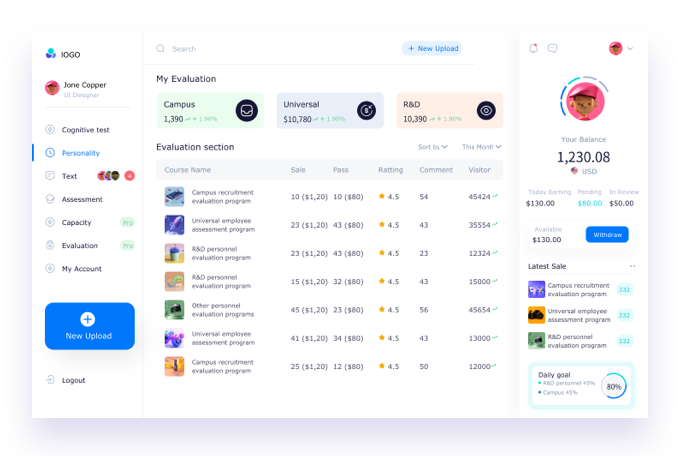Click the notification bell icon
Viewport: 680px width, 456px height.
(x=533, y=48)
